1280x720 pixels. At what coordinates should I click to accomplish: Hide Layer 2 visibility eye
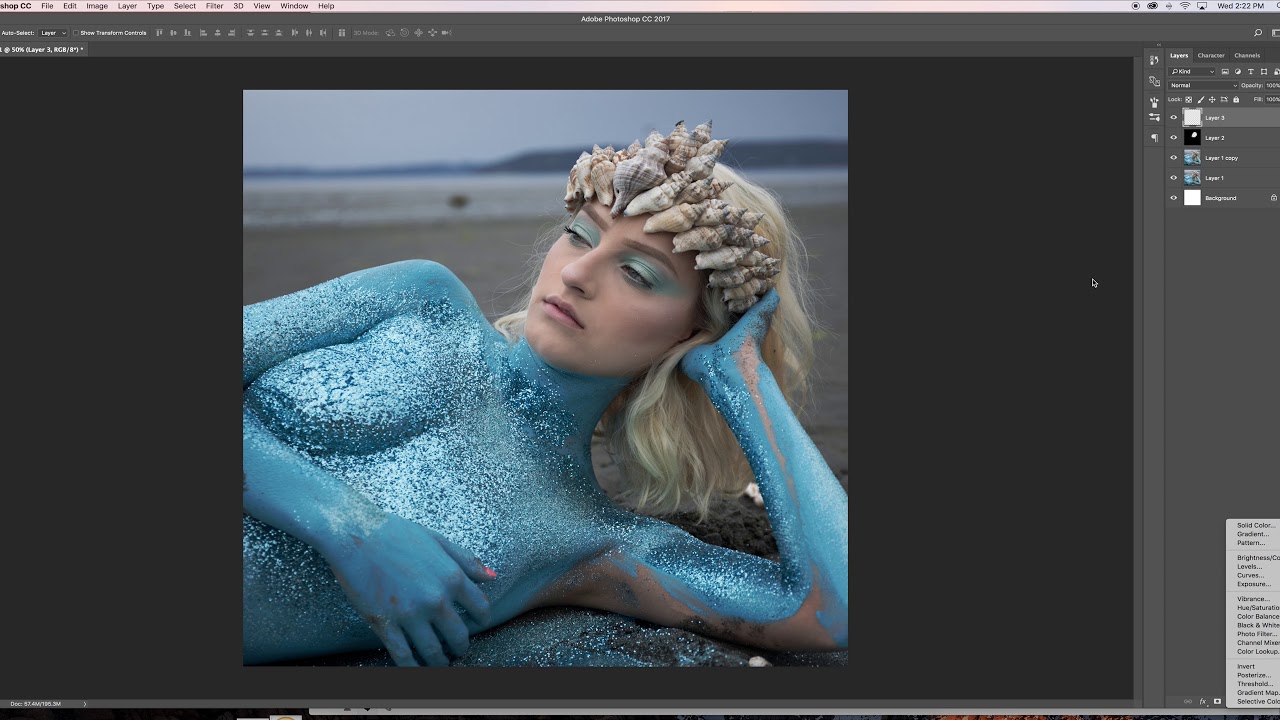(x=1174, y=137)
